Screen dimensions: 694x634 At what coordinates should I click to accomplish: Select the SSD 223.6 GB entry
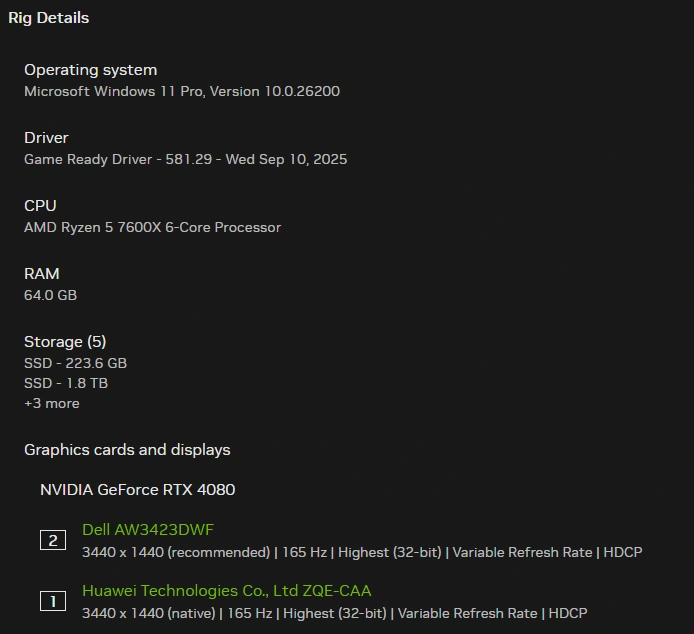(75, 363)
